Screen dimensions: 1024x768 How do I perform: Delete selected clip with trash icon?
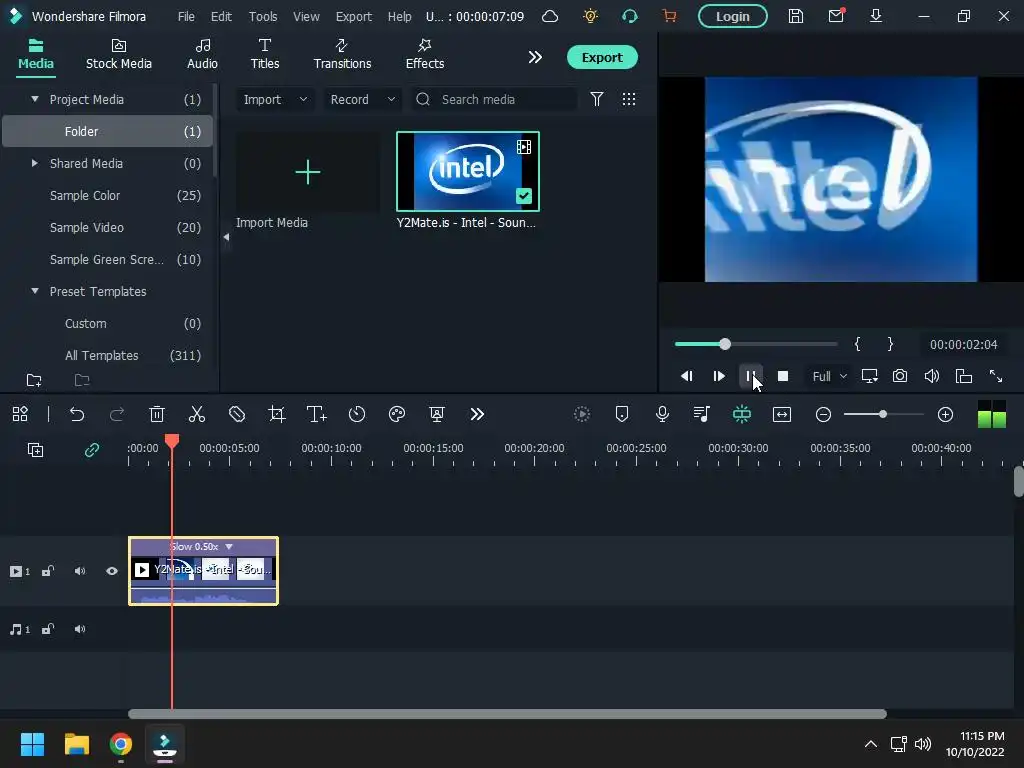(x=157, y=414)
